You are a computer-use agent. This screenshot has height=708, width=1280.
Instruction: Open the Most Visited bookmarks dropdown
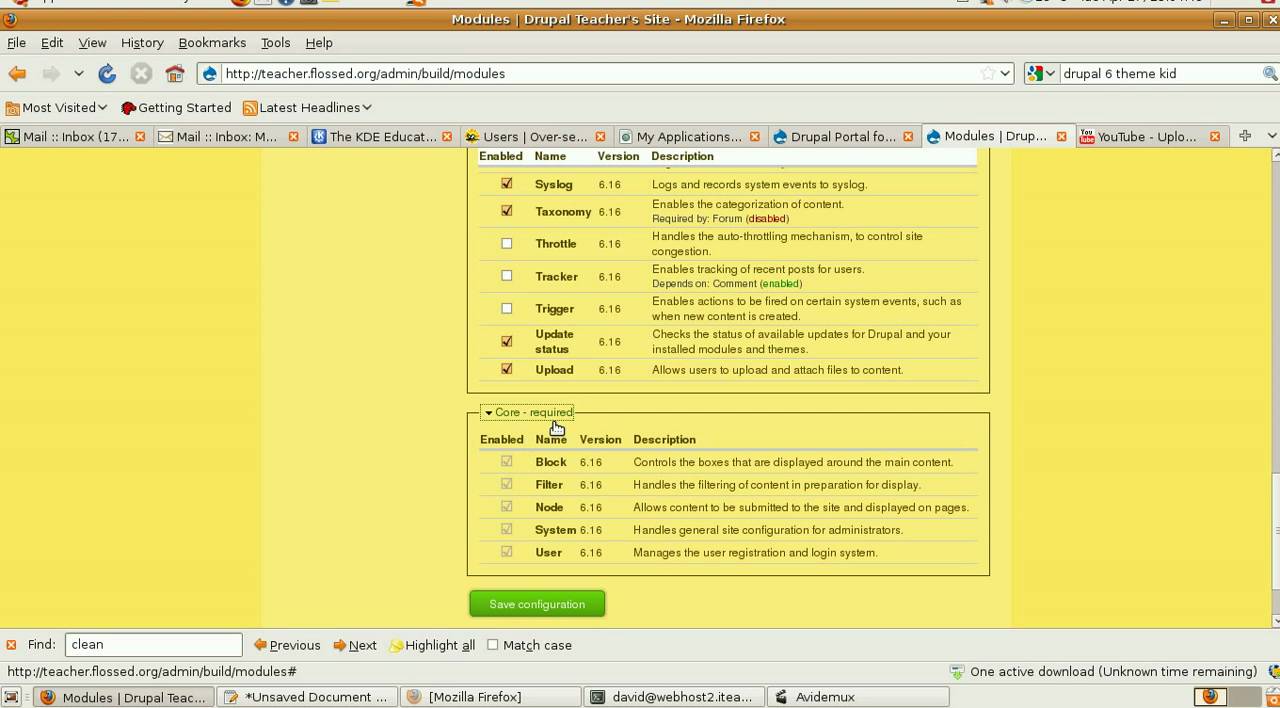57,107
